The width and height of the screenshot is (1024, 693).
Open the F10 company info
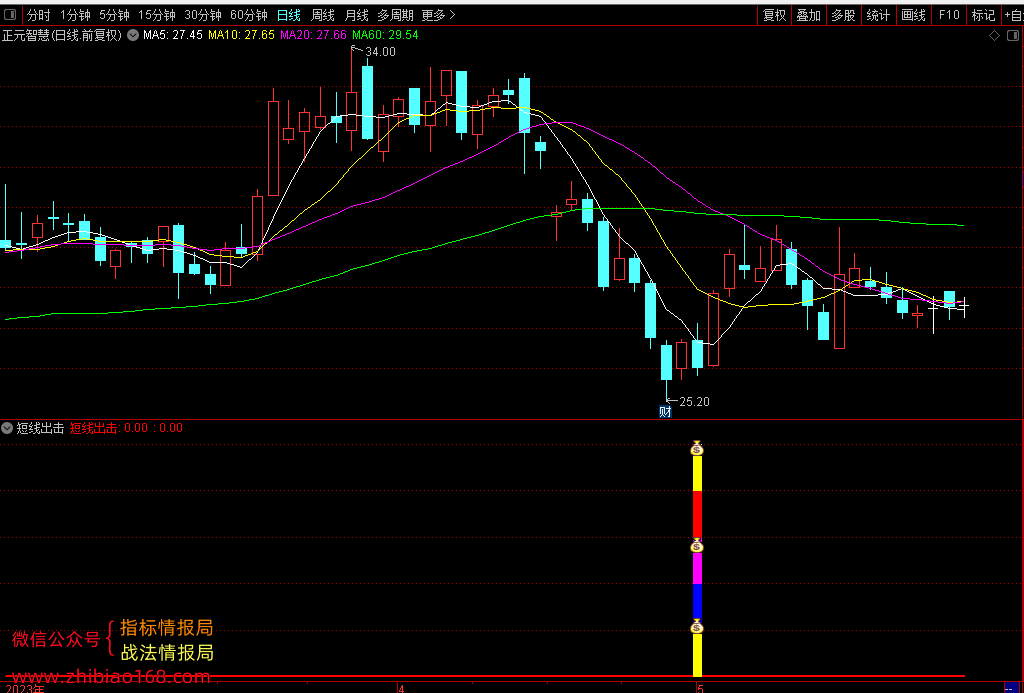coord(949,15)
